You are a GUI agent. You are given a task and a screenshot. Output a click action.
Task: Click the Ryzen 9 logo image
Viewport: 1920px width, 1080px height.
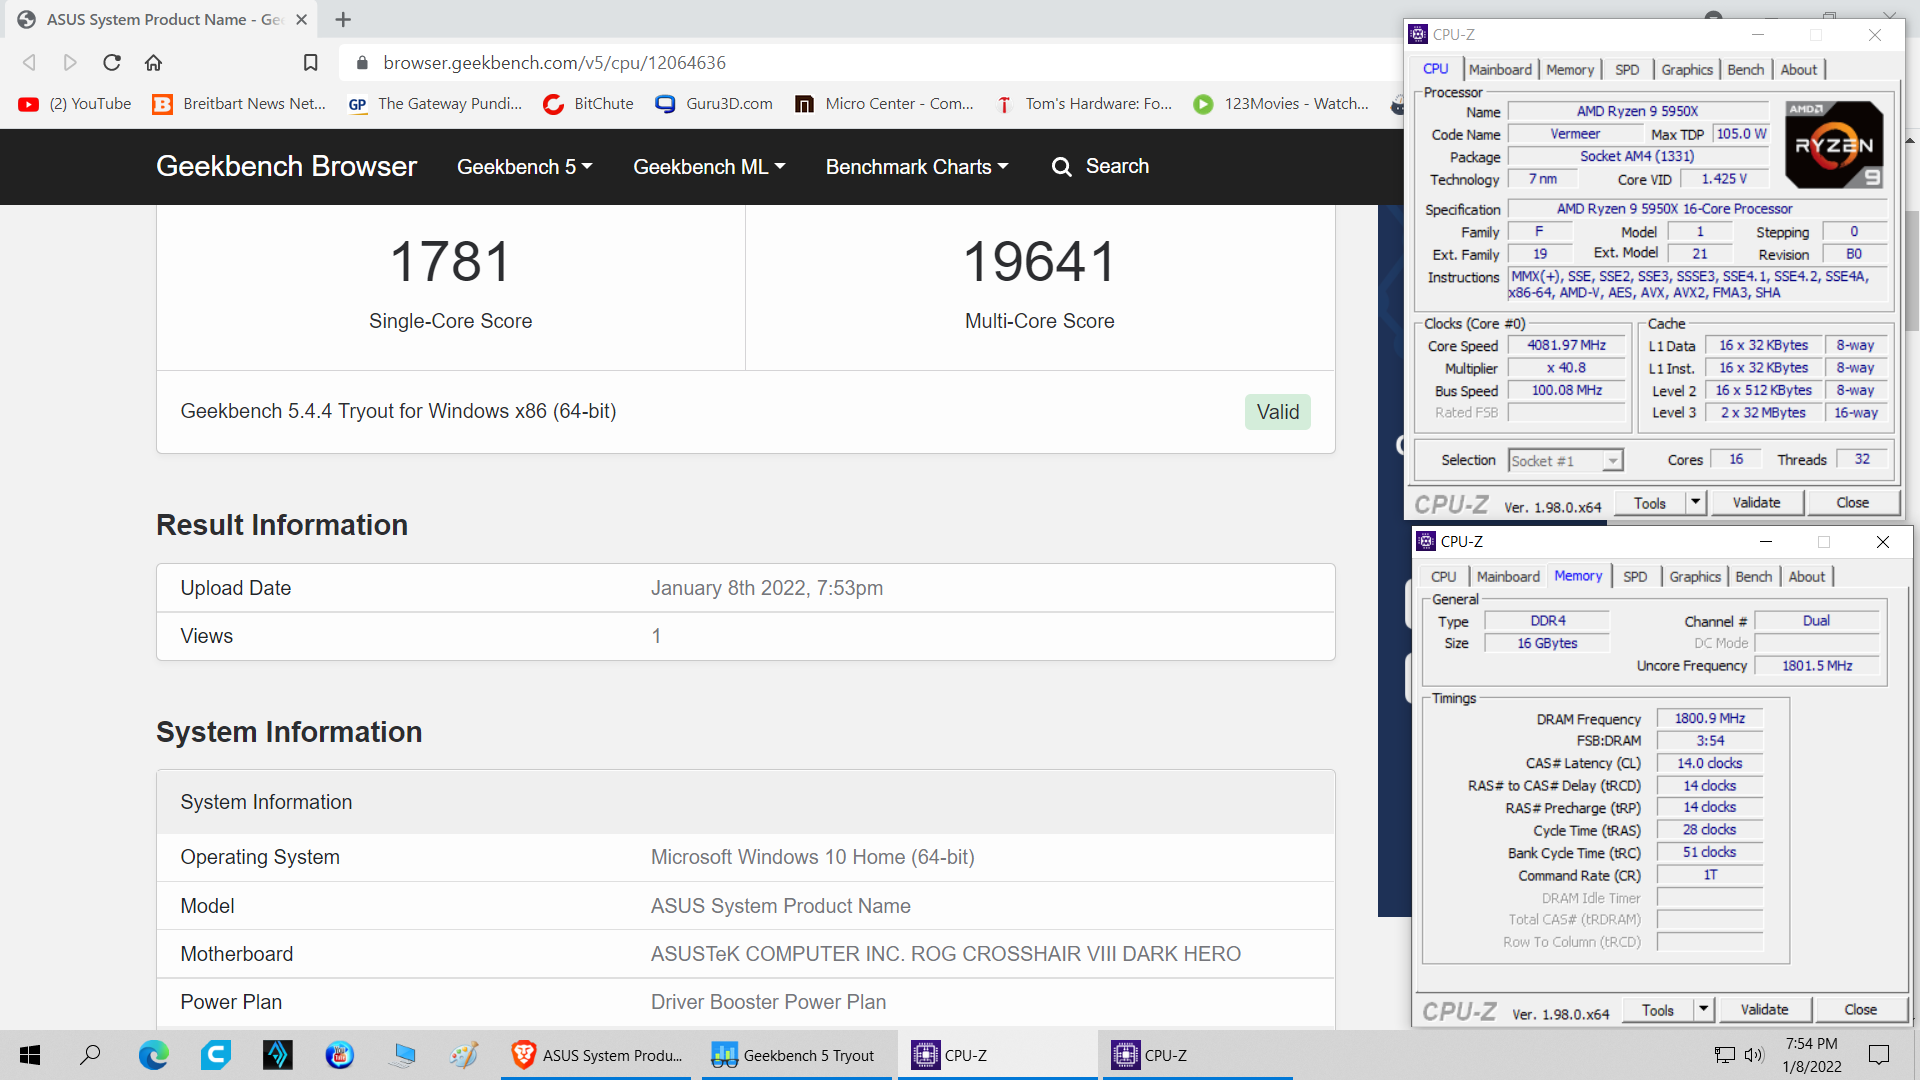tap(1834, 145)
